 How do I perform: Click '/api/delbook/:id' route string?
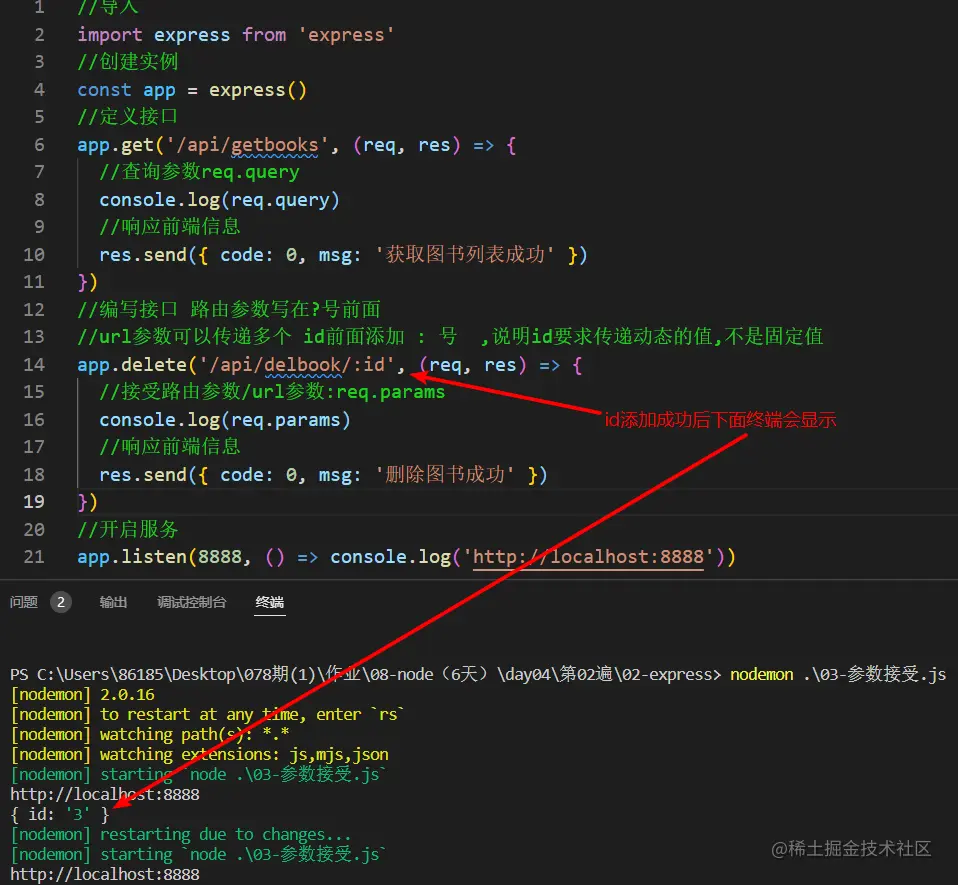pyautogui.click(x=297, y=365)
